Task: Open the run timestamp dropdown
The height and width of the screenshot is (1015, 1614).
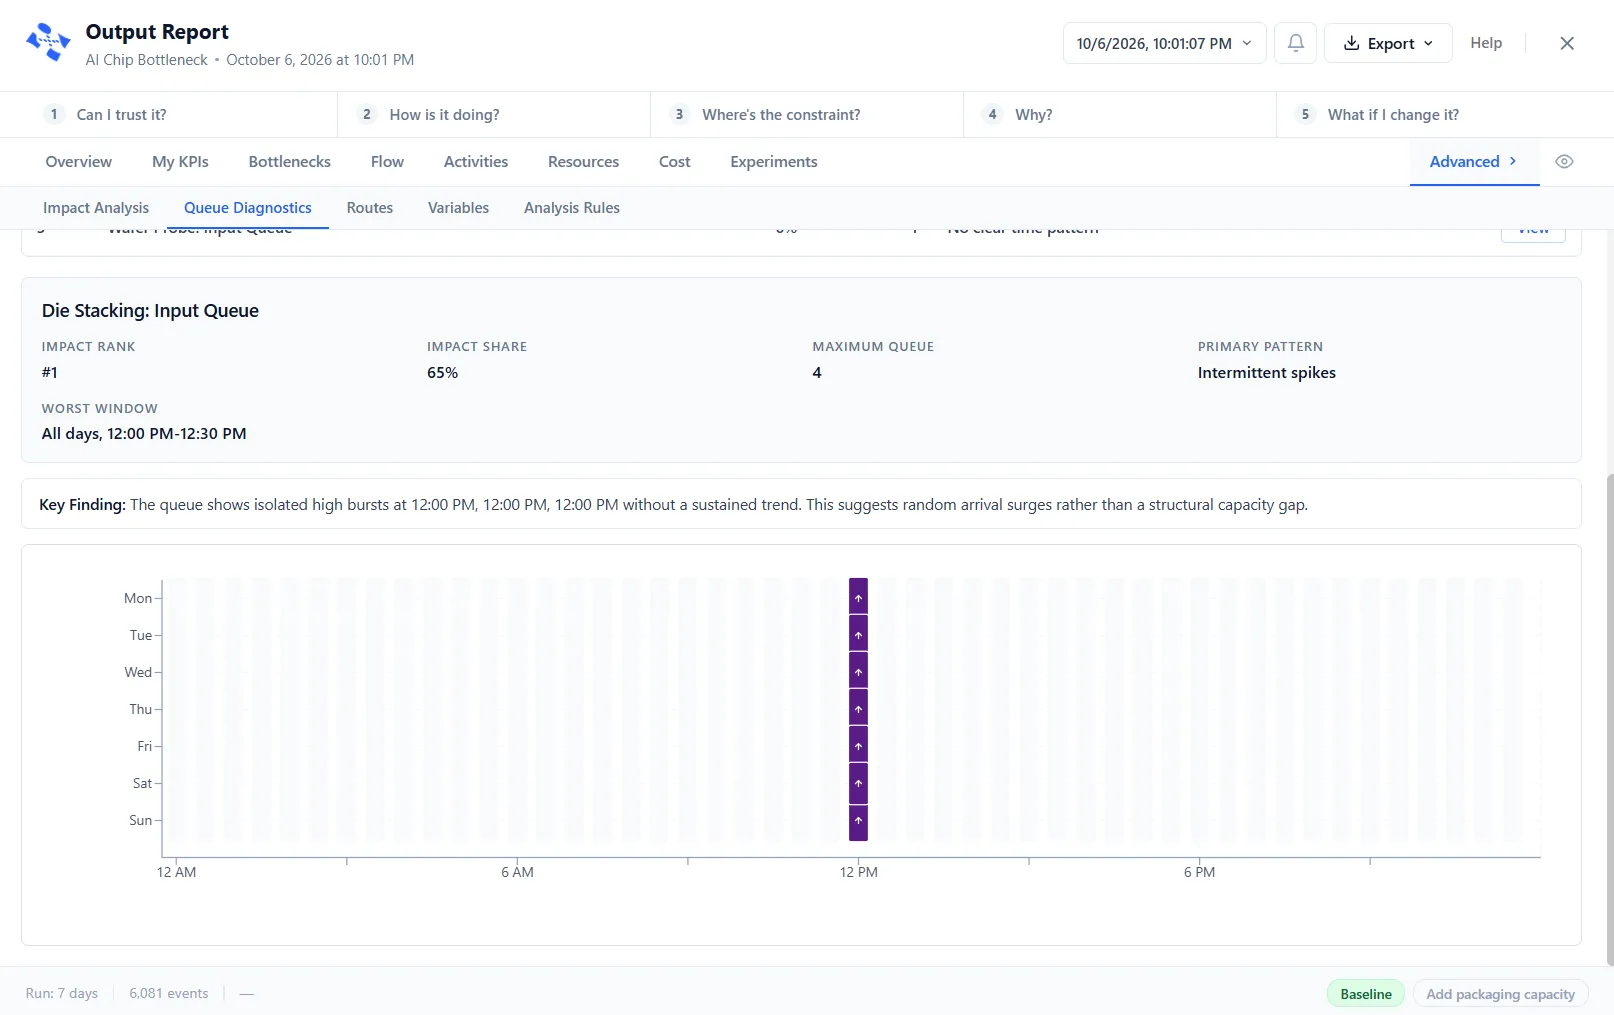Action: (1164, 43)
